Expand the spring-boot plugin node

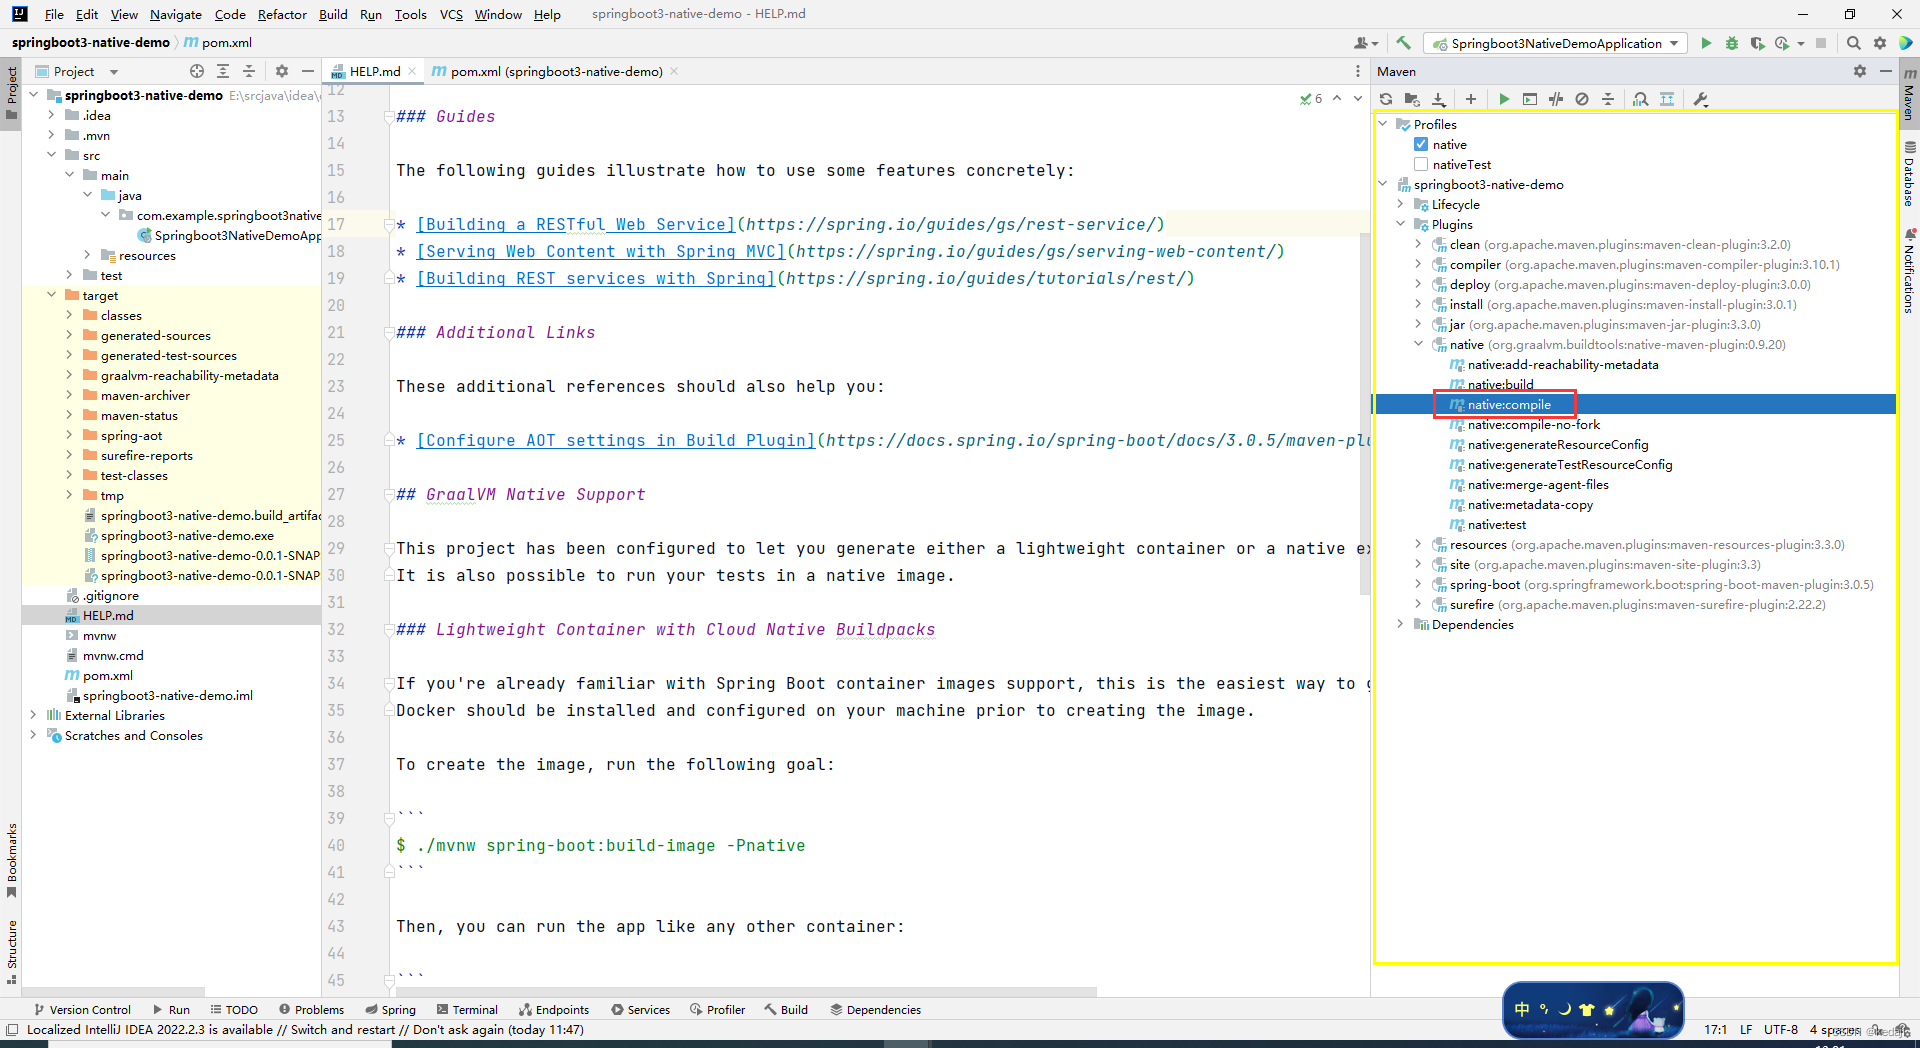(1418, 584)
